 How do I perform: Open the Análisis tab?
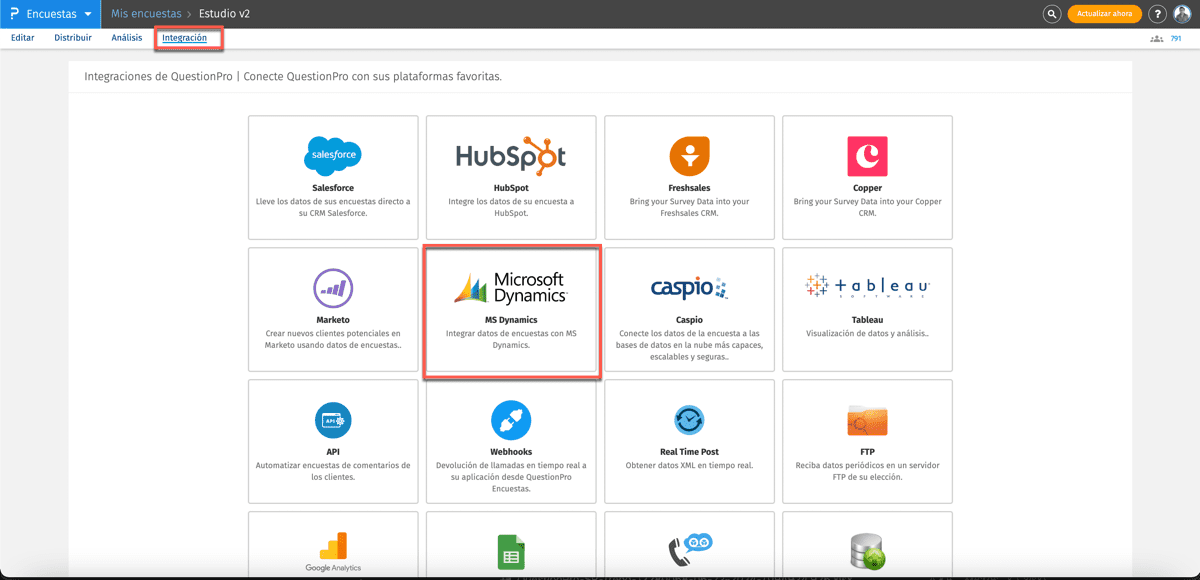pos(126,37)
